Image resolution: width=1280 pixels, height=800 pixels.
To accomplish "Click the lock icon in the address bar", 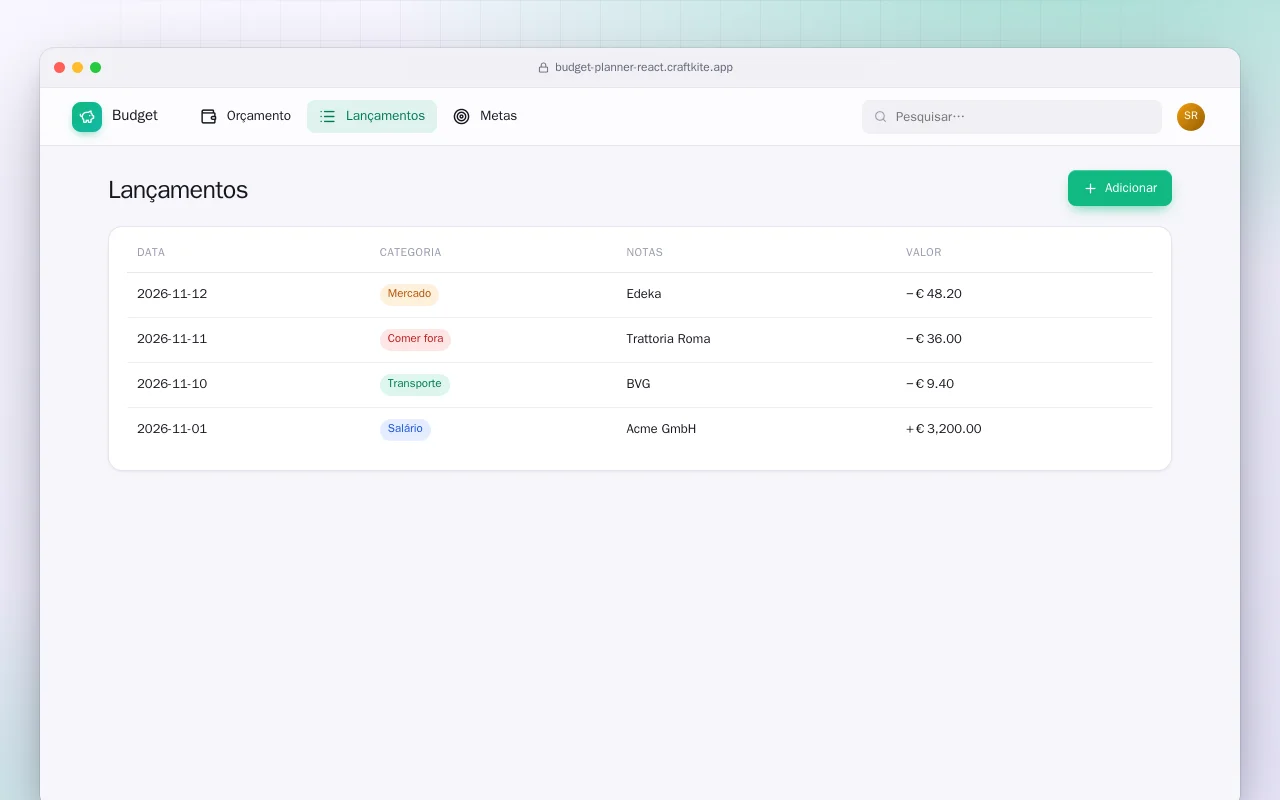I will click(x=544, y=68).
